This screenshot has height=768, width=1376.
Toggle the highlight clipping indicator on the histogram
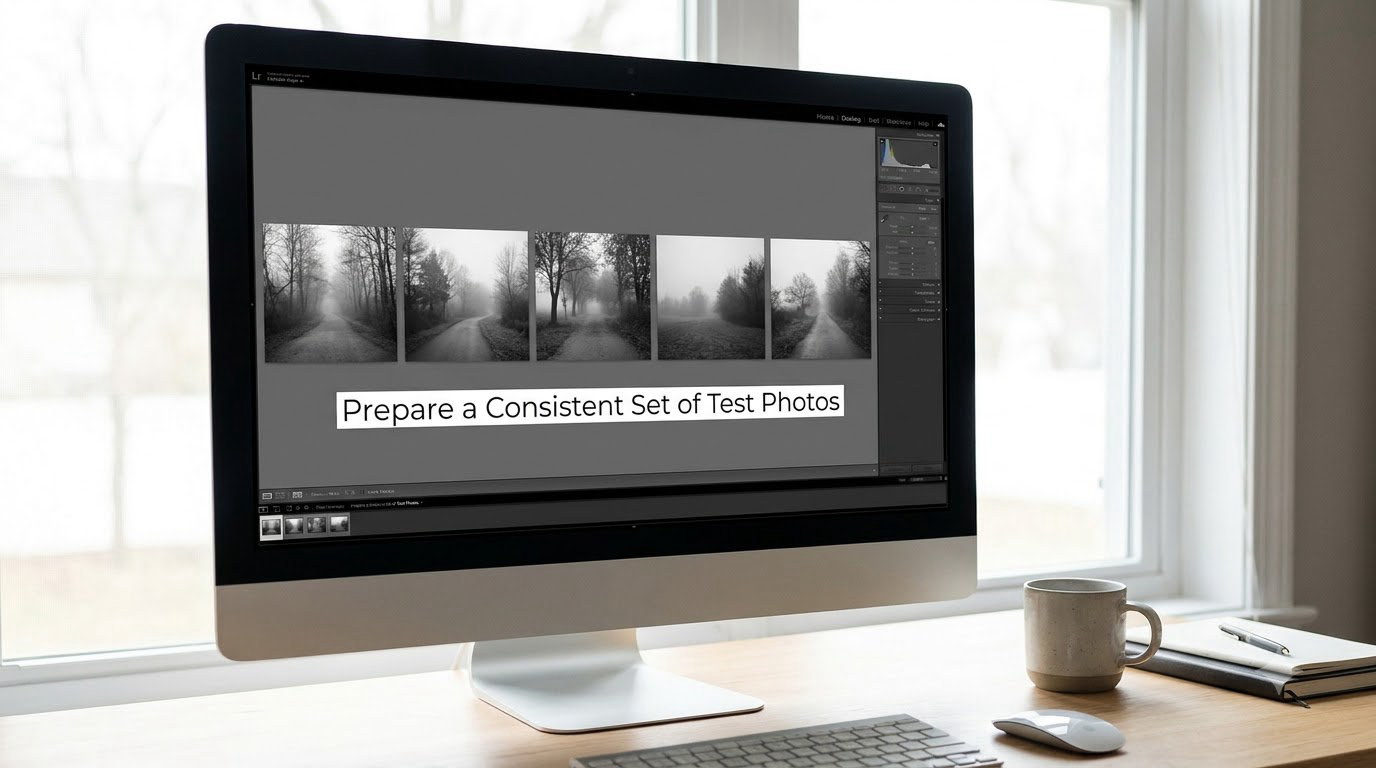[x=935, y=144]
